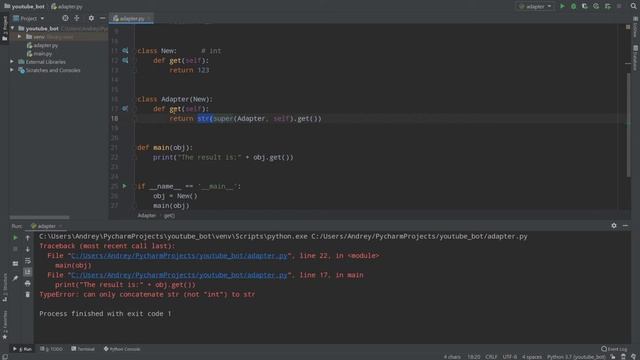
Task: Click the TypeError message line in console
Action: (147, 294)
